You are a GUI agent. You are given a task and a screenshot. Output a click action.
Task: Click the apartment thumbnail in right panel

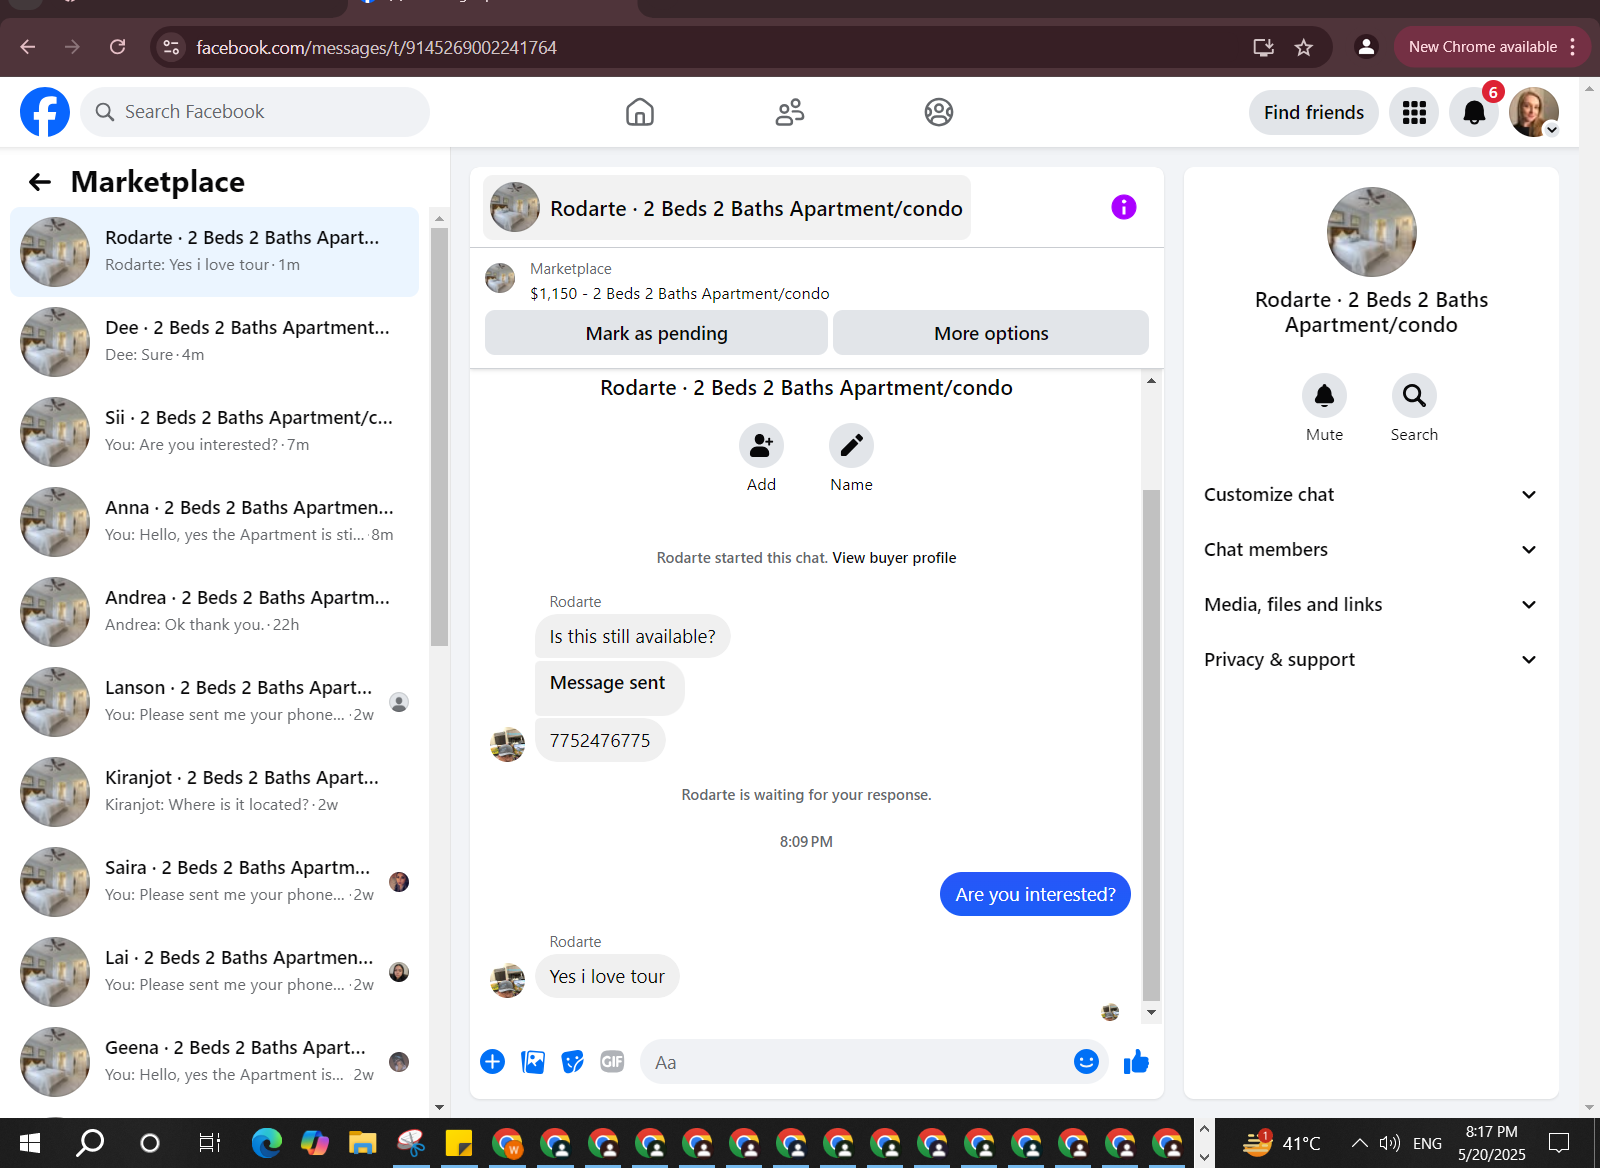point(1371,232)
